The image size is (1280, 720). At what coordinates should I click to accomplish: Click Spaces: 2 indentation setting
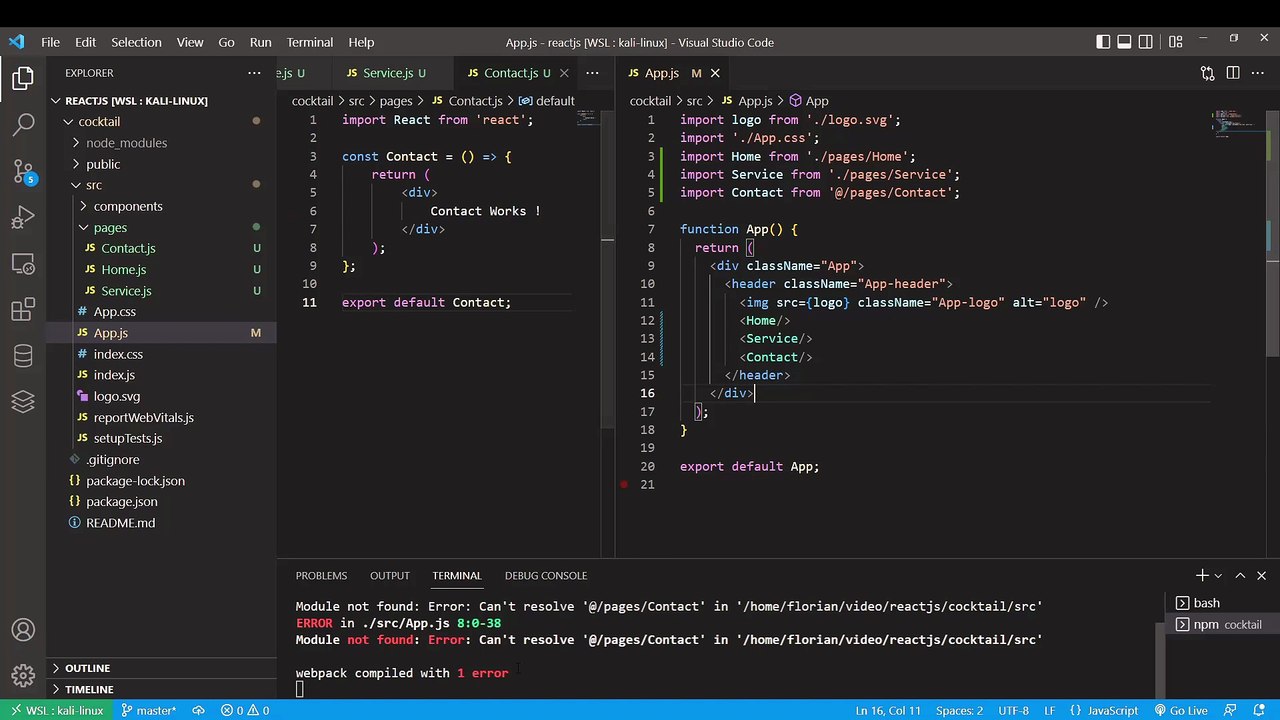tap(959, 710)
